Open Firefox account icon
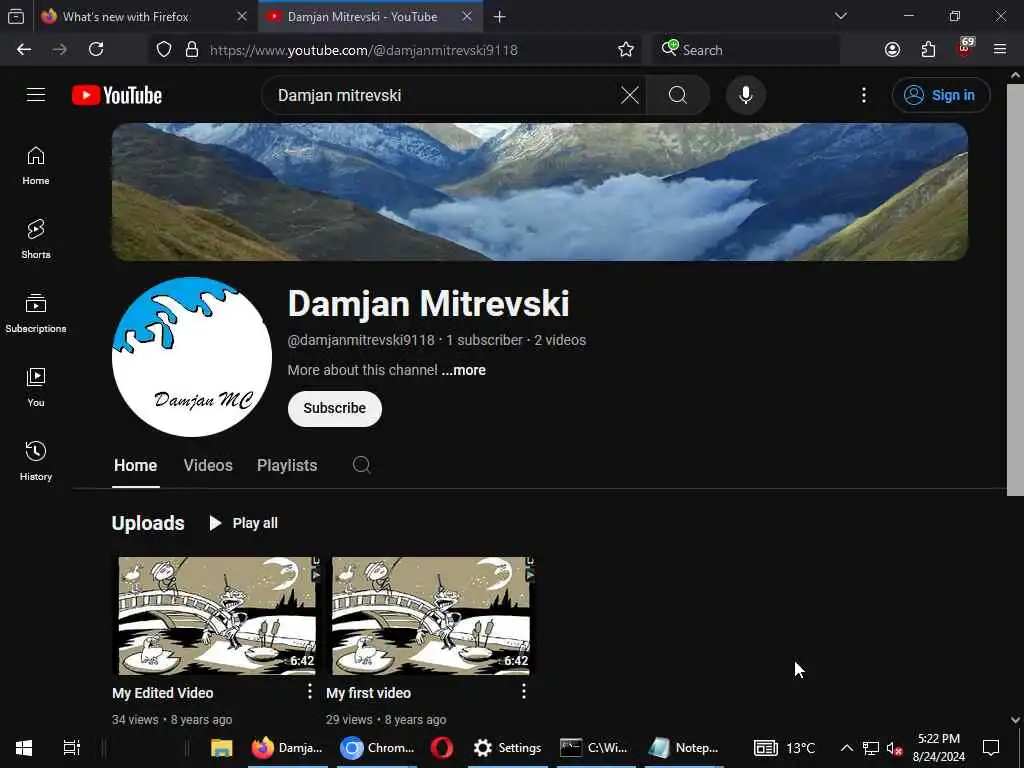The height and width of the screenshot is (768, 1024). [x=892, y=50]
